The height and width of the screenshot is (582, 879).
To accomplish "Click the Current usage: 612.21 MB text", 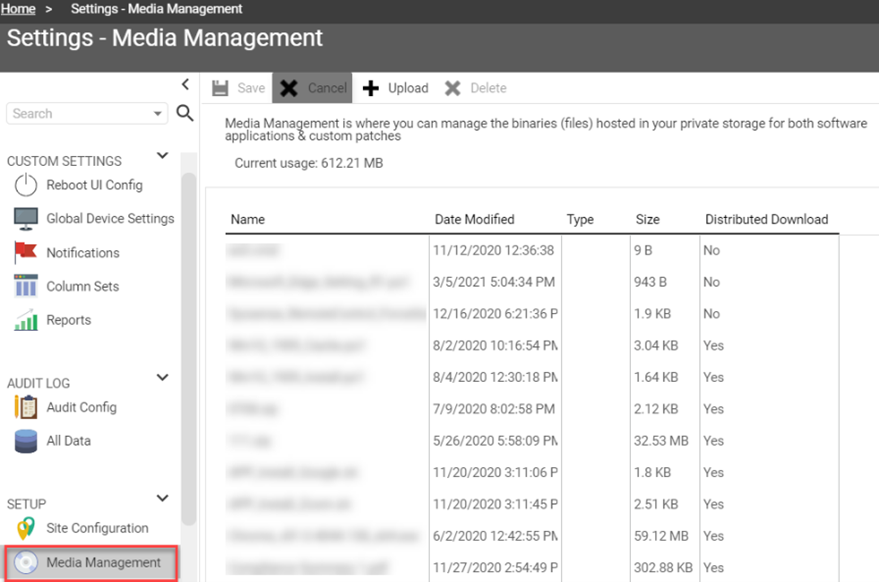I will point(309,163).
